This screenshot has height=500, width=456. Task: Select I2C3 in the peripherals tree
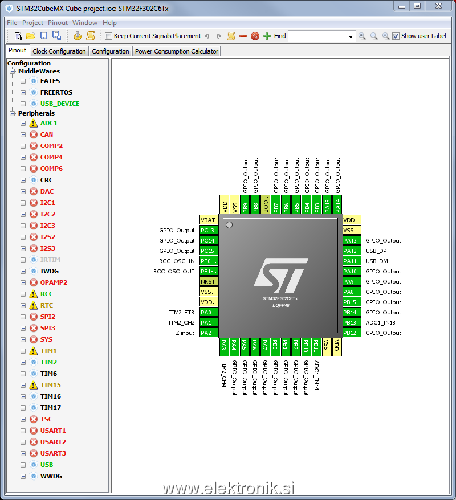pyautogui.click(x=47, y=225)
